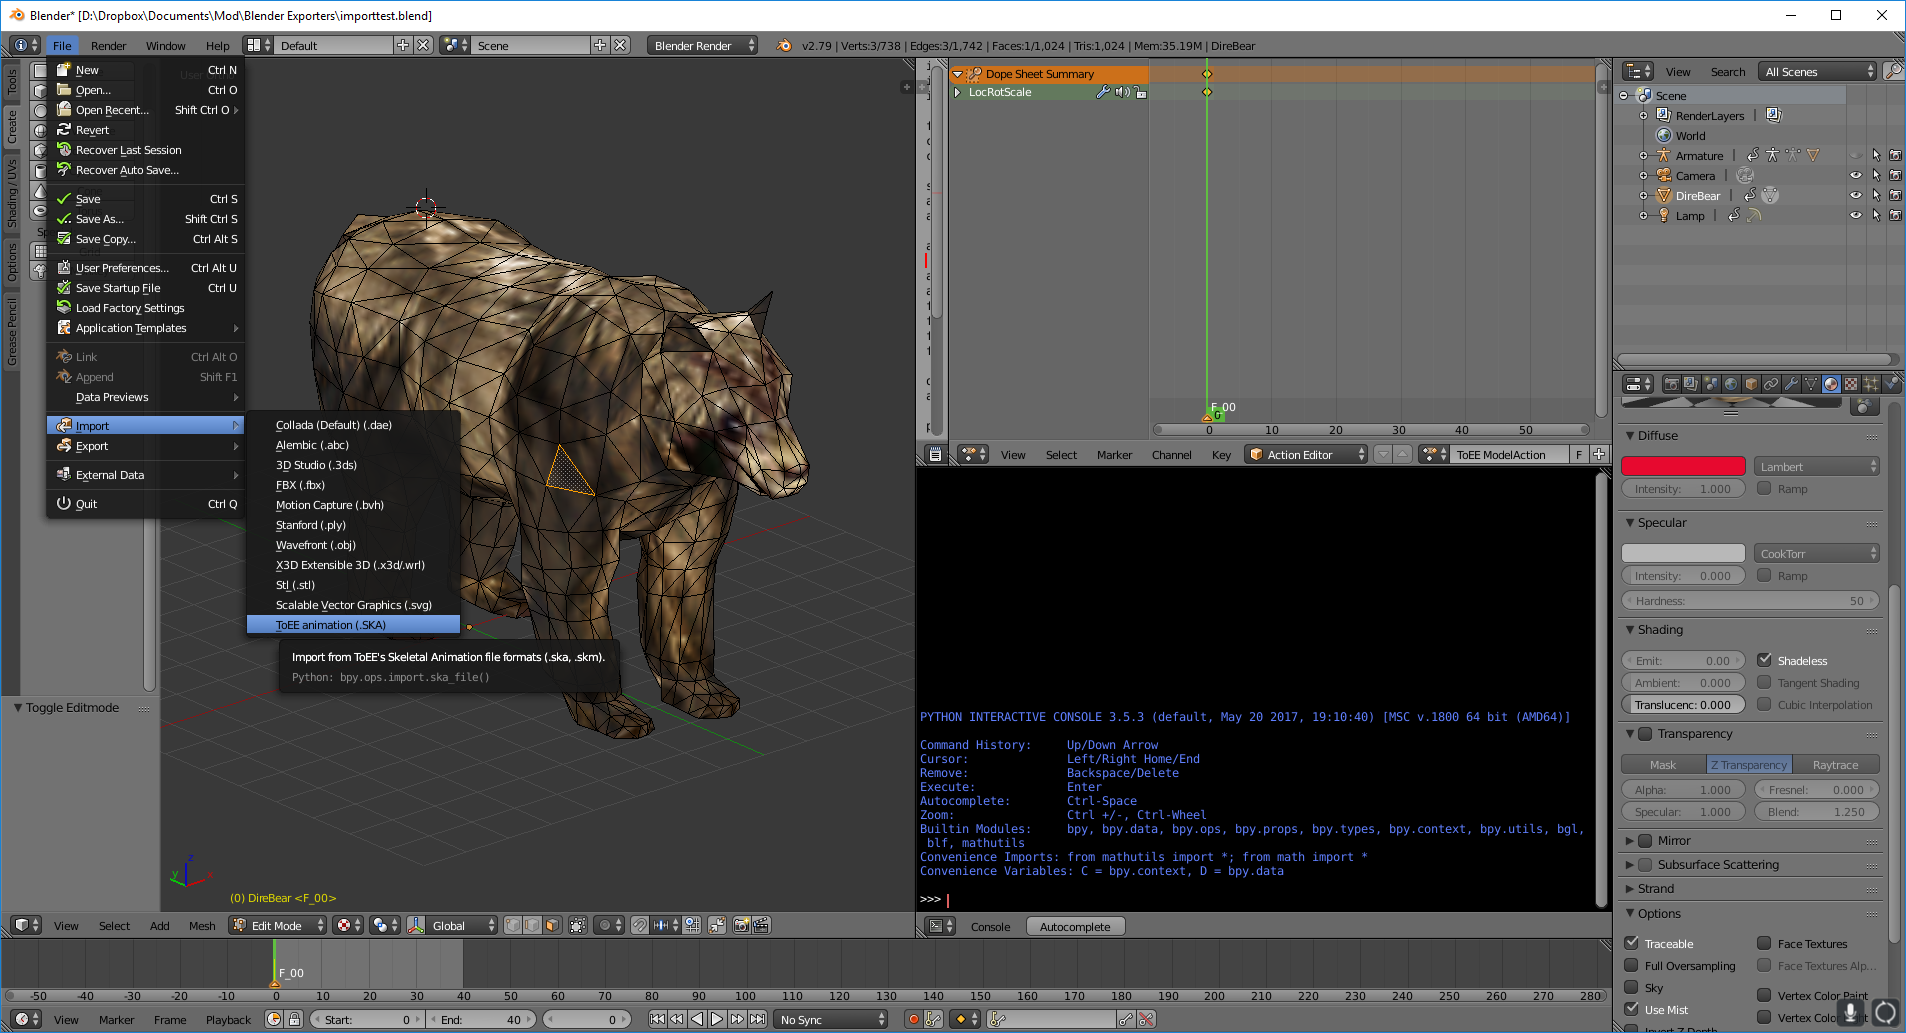Uncheck the Shadeless checkbox

pos(1765,660)
